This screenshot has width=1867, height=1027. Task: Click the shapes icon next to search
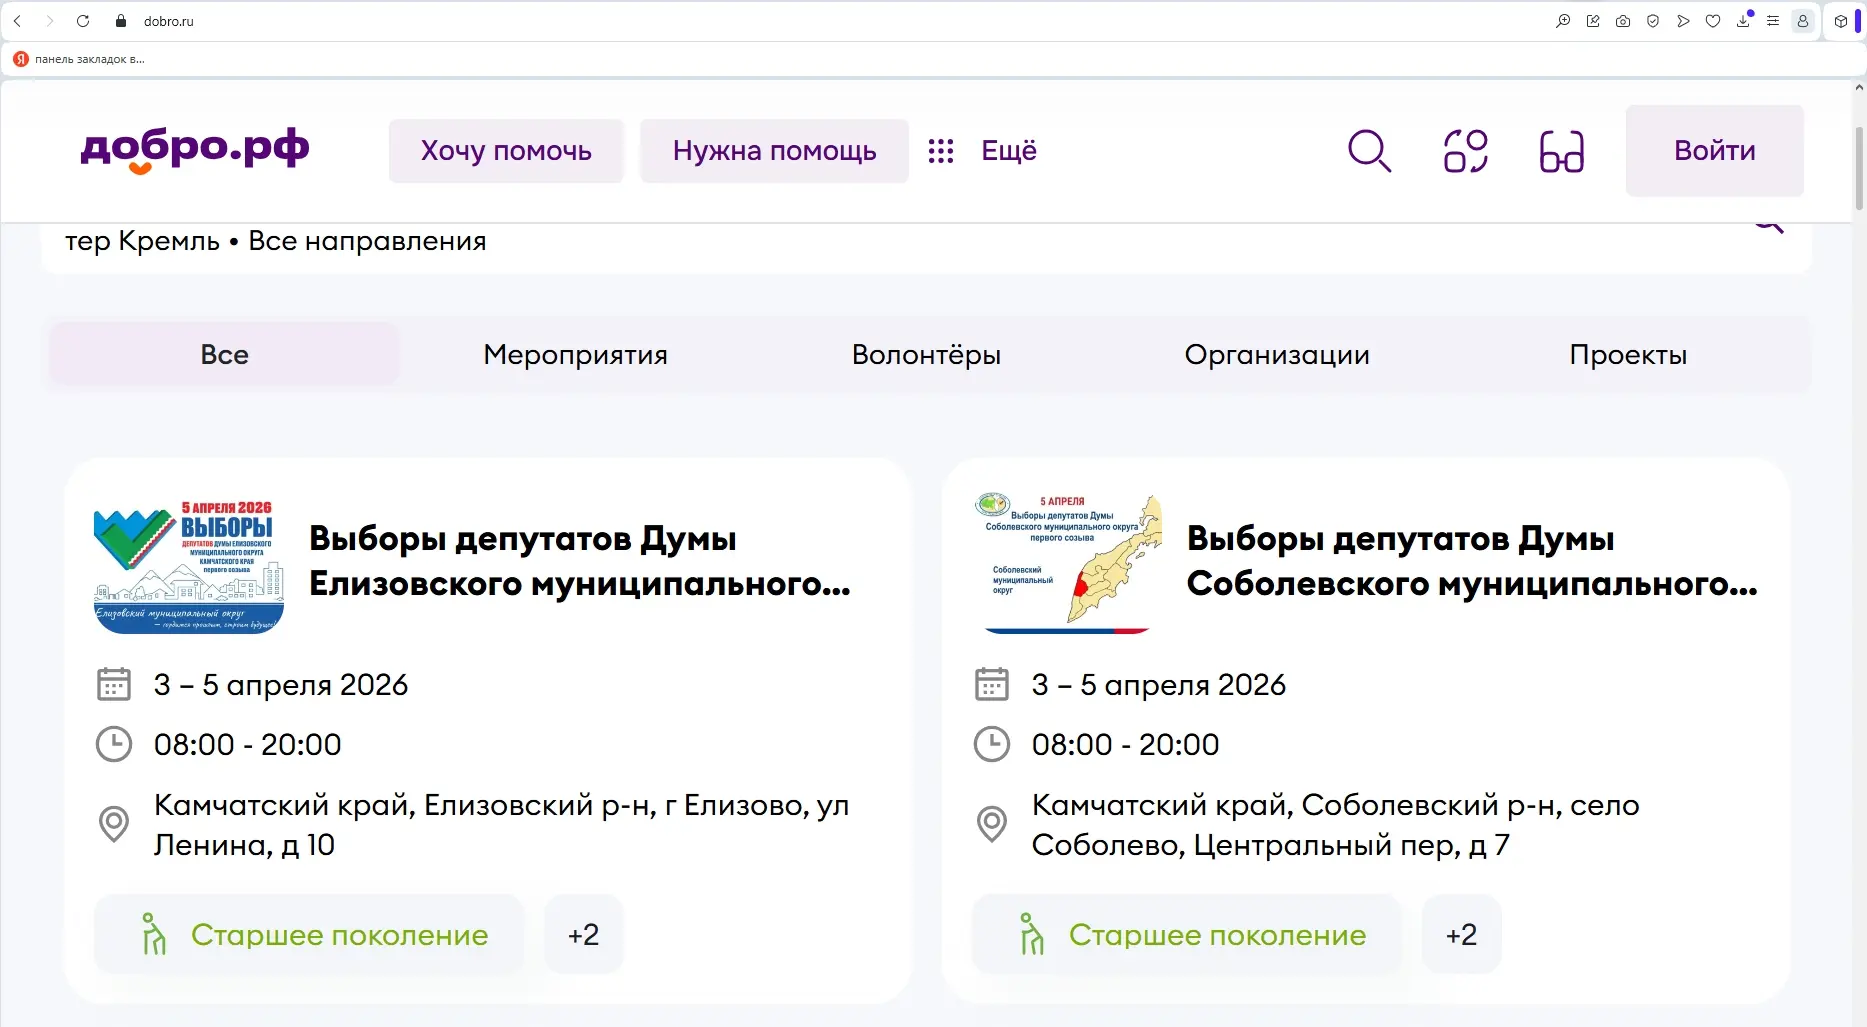click(x=1465, y=152)
